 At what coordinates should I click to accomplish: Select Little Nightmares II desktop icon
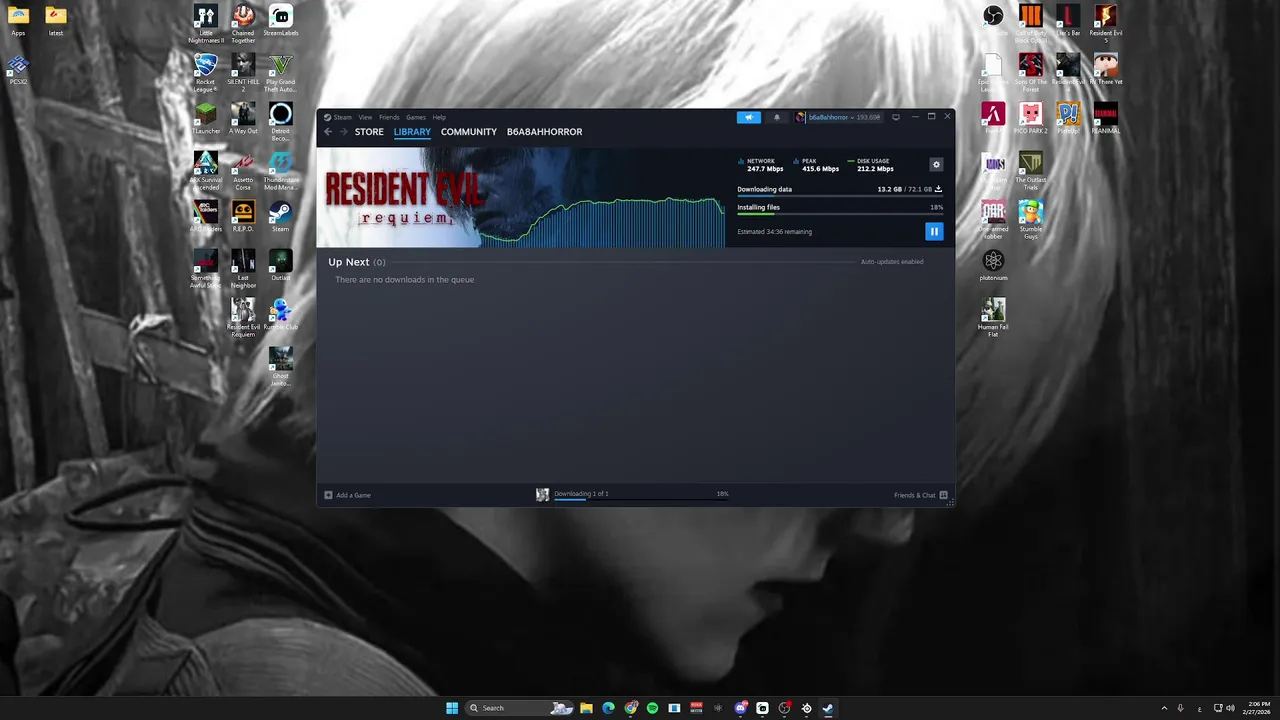[206, 24]
